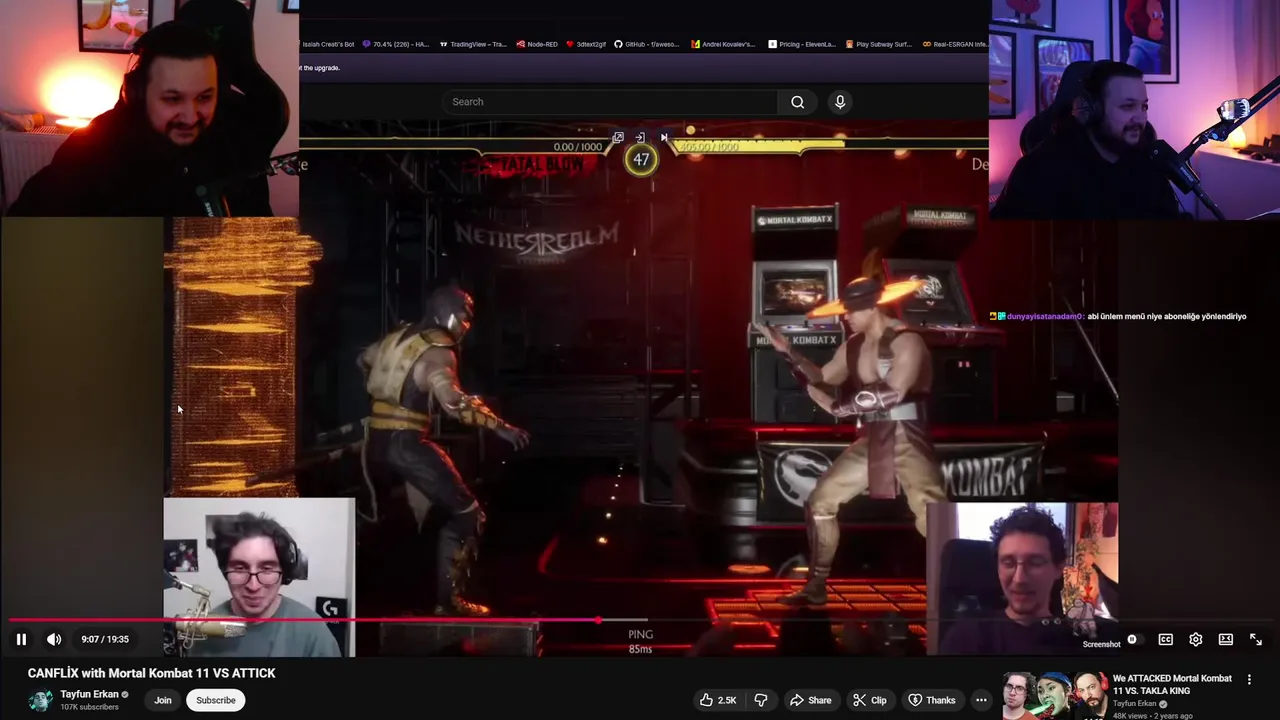Like the video with thumbs up 2.5K

coord(719,700)
